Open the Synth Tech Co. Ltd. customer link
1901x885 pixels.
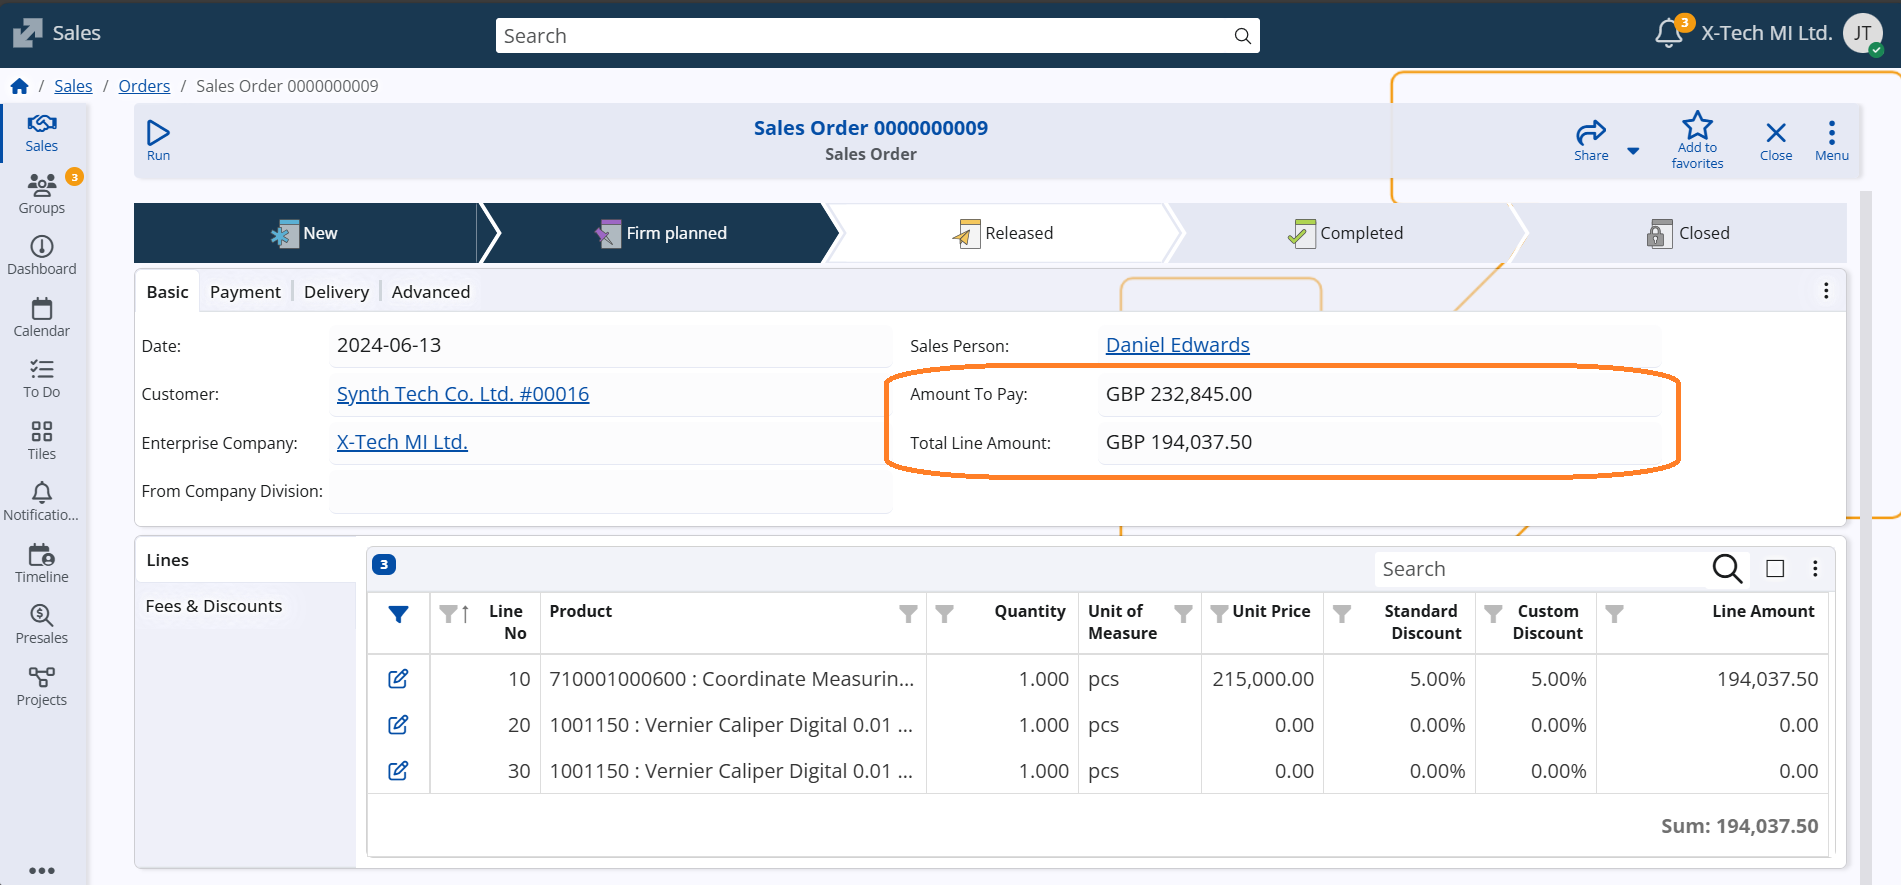pyautogui.click(x=463, y=394)
